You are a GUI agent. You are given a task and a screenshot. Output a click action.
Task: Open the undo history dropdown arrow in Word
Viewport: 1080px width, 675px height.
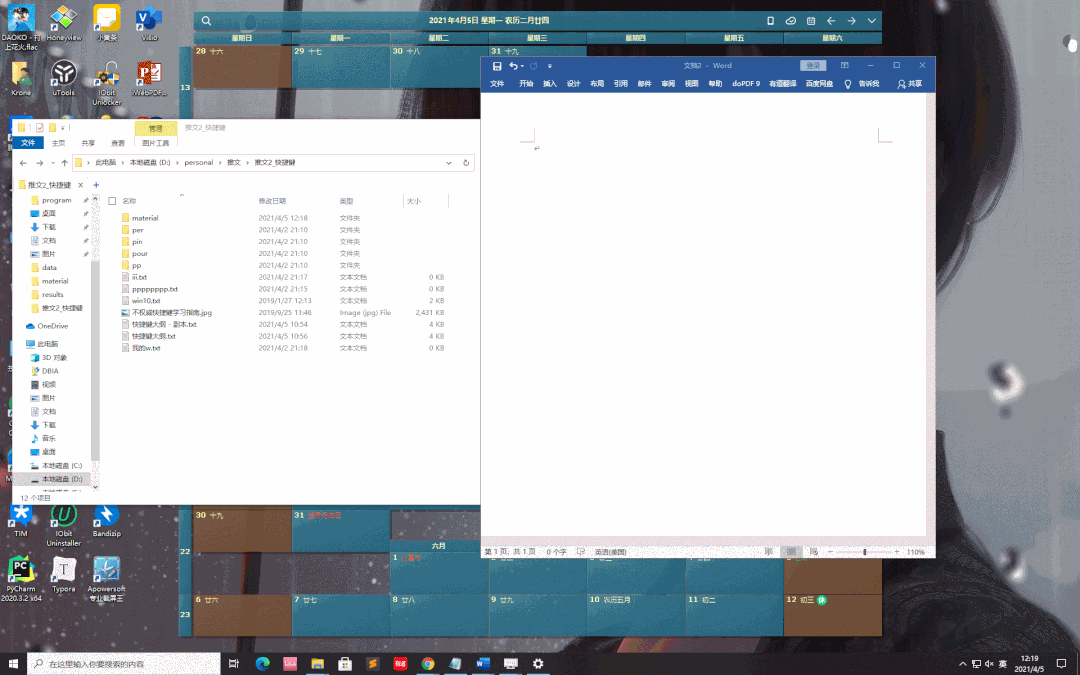522,66
